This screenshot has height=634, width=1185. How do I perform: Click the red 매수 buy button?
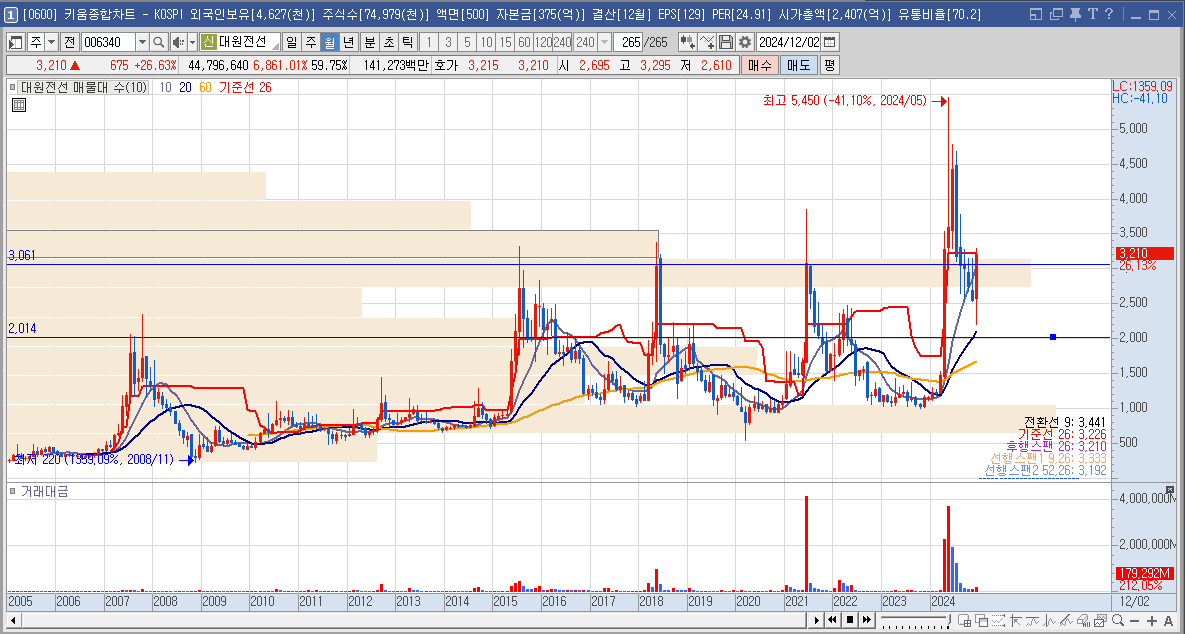point(759,66)
